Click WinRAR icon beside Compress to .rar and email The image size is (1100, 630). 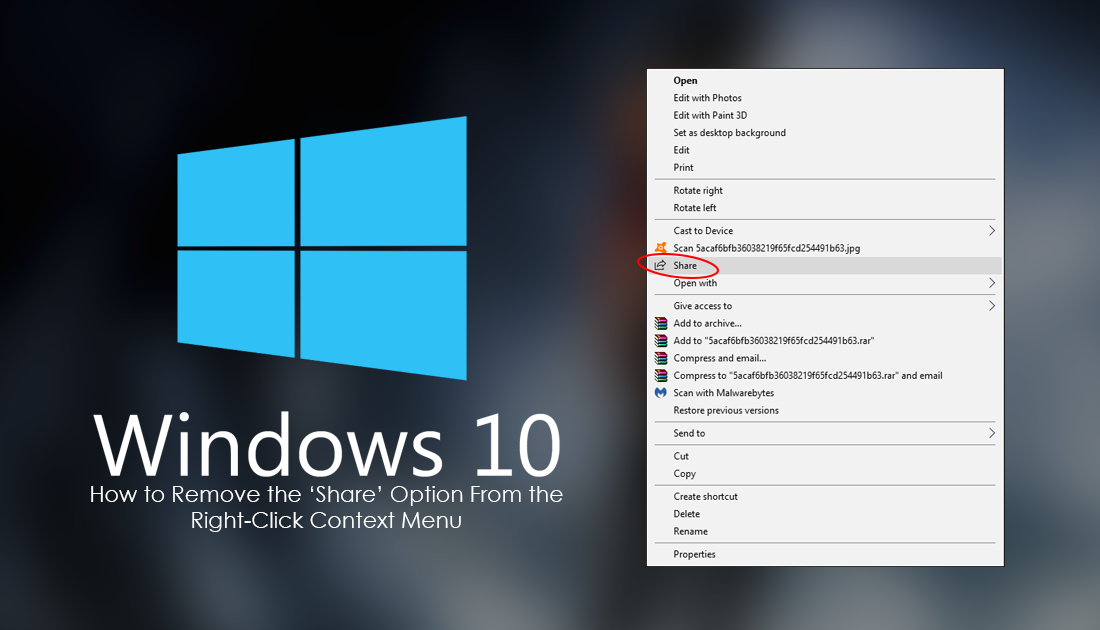(661, 376)
